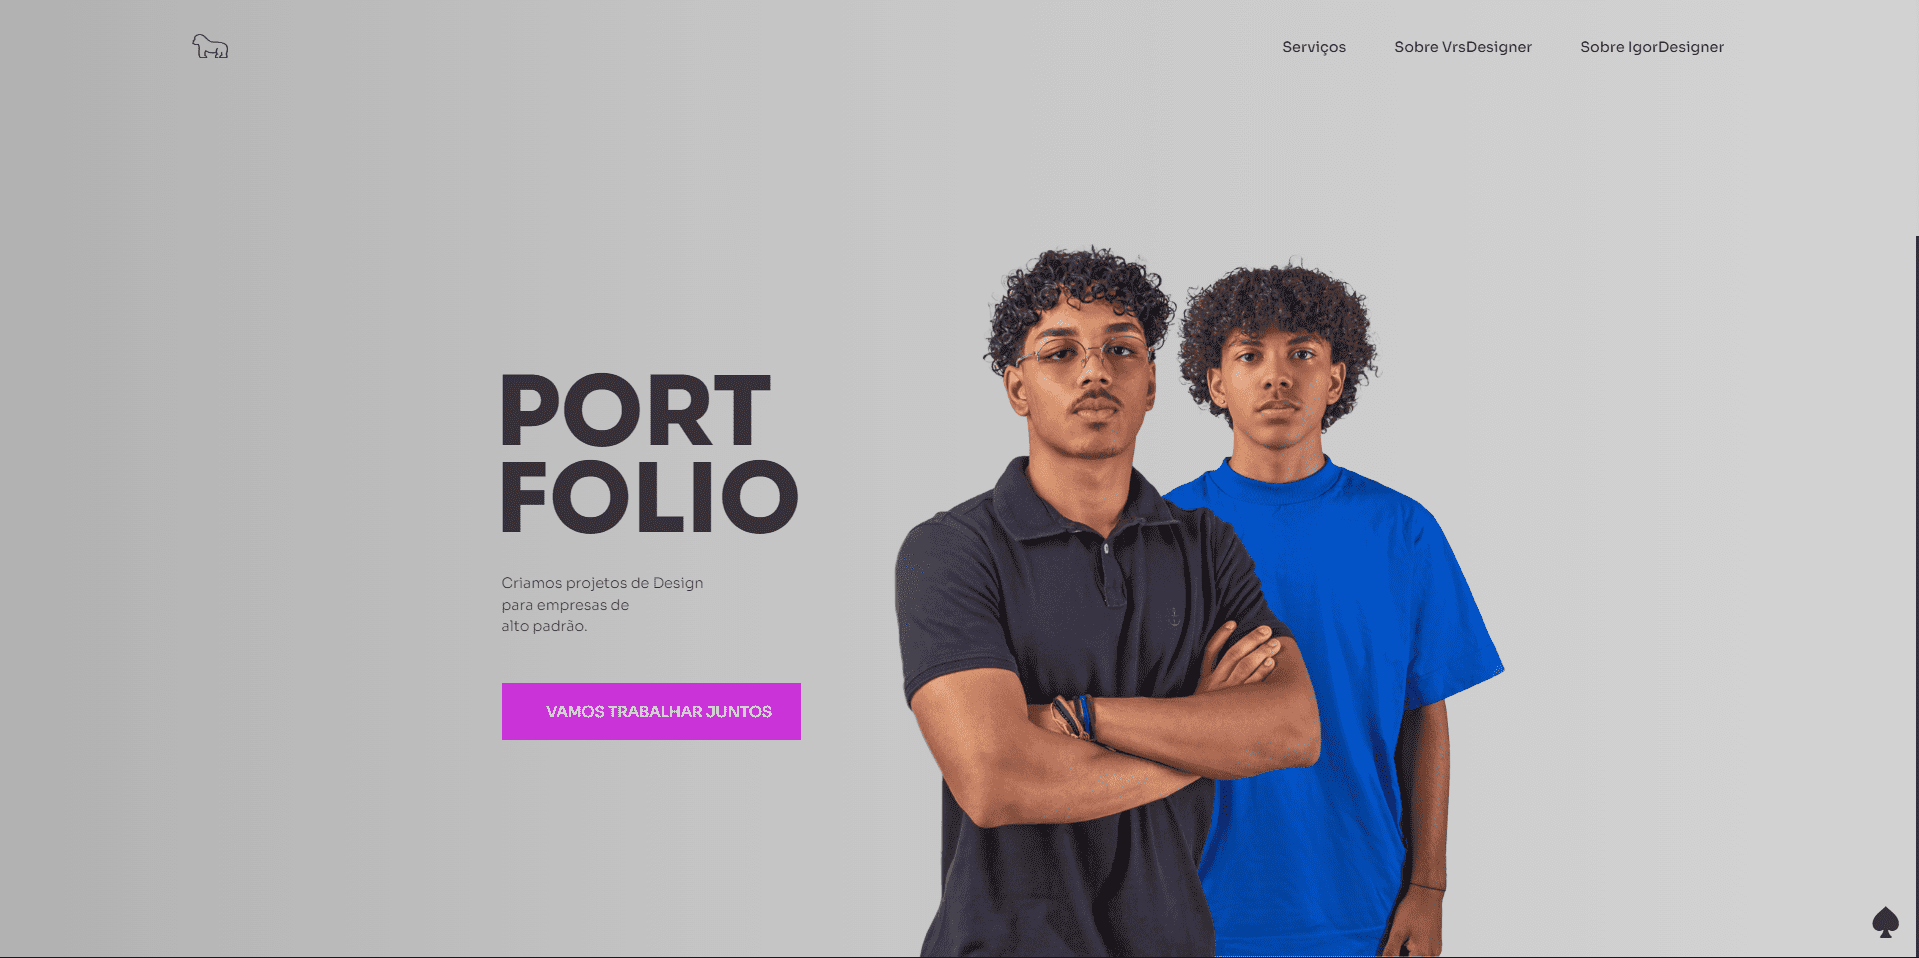Click the VAMOS TRABALHAR JUNTOS button
This screenshot has height=958, width=1919.
click(x=651, y=711)
